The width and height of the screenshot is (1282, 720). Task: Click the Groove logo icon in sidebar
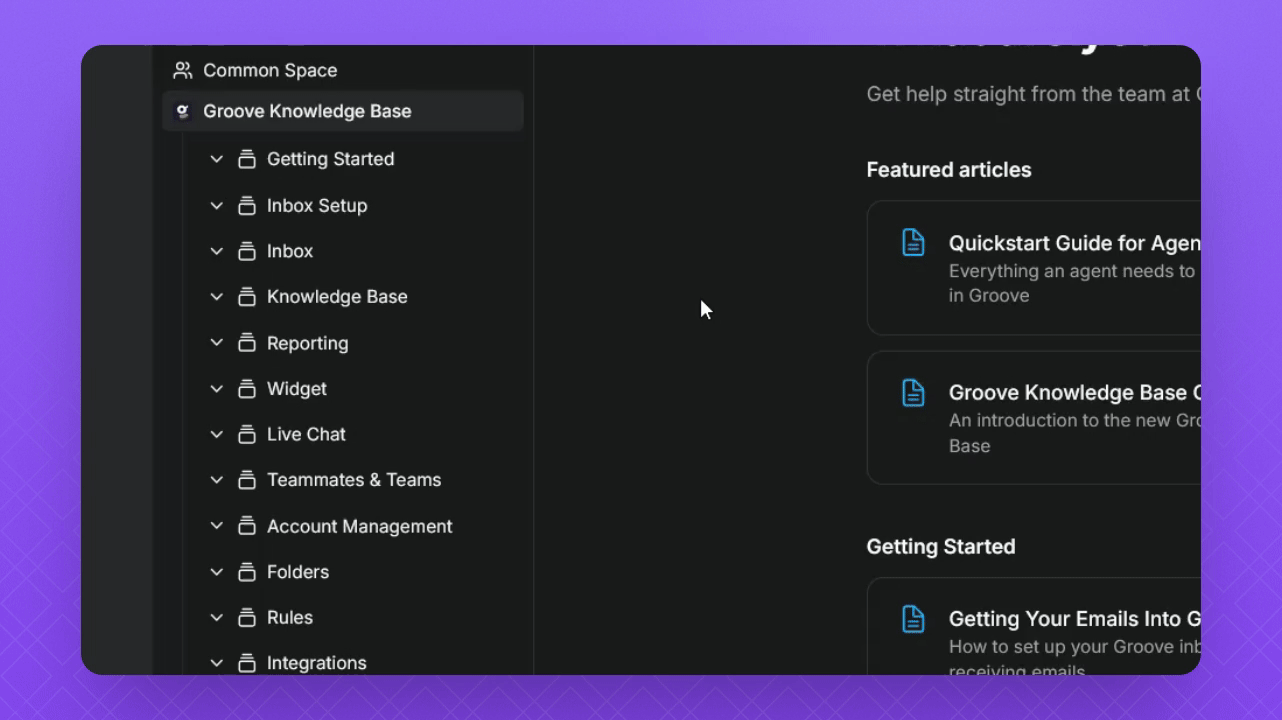(x=182, y=111)
